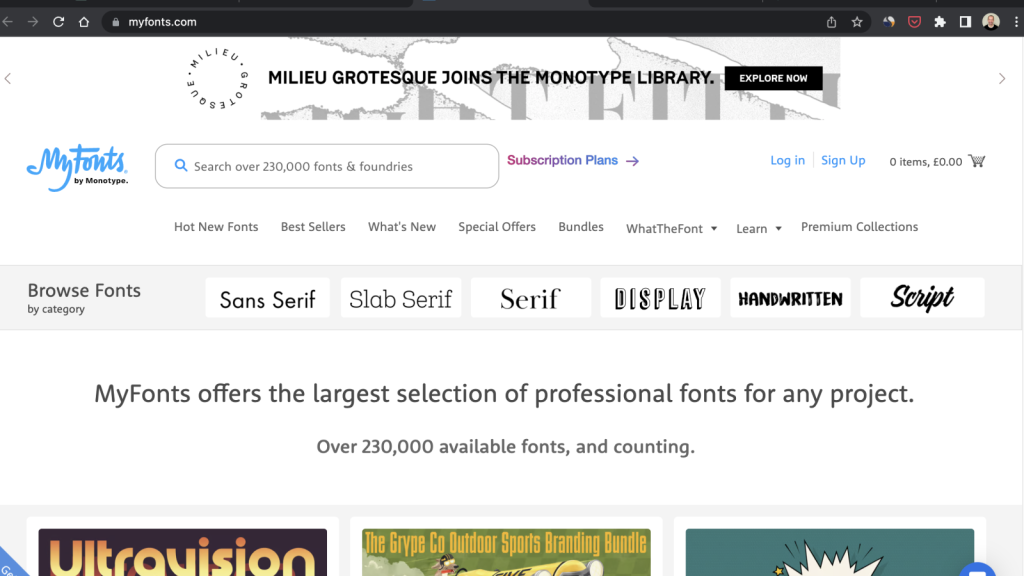Click the search magnifier icon in the search bar
Viewport: 1024px width, 576px height.
[181, 166]
